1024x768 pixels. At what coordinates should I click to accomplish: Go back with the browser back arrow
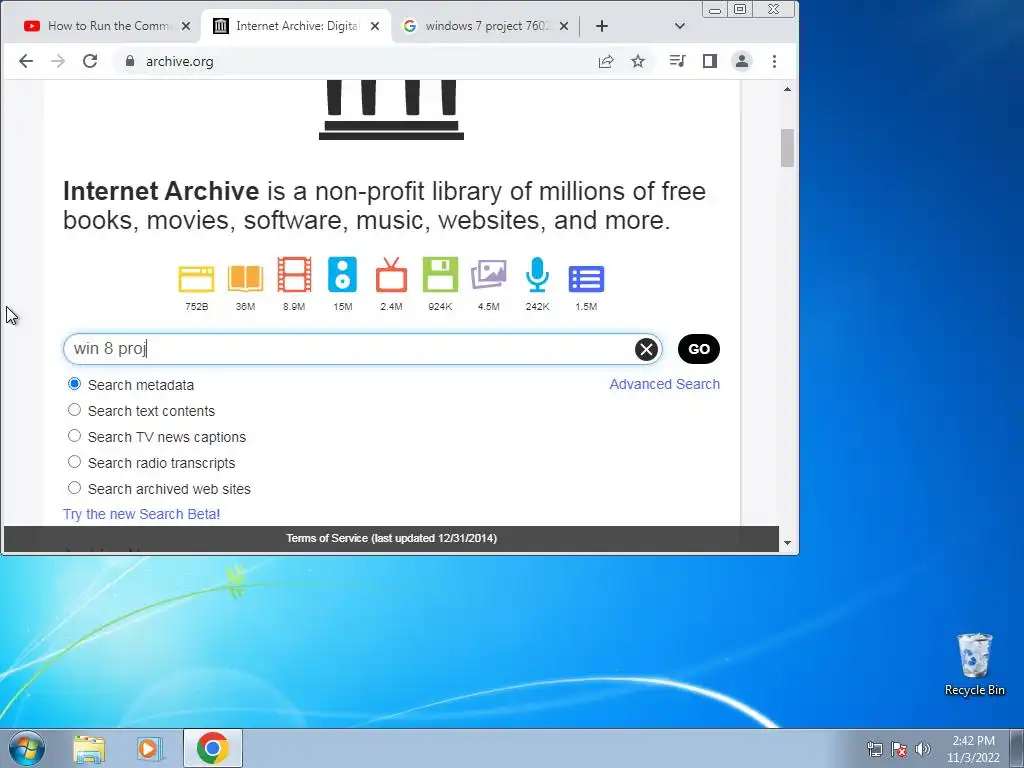[x=25, y=61]
